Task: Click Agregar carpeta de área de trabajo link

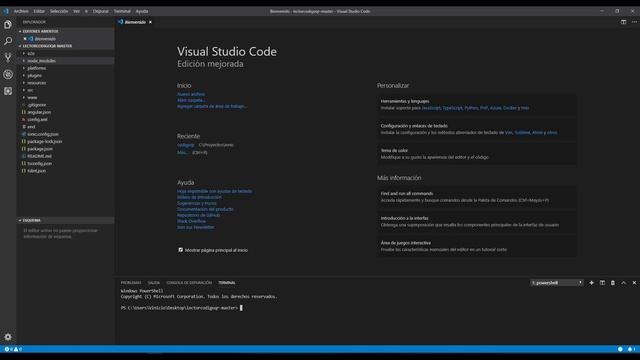Action: click(212, 106)
